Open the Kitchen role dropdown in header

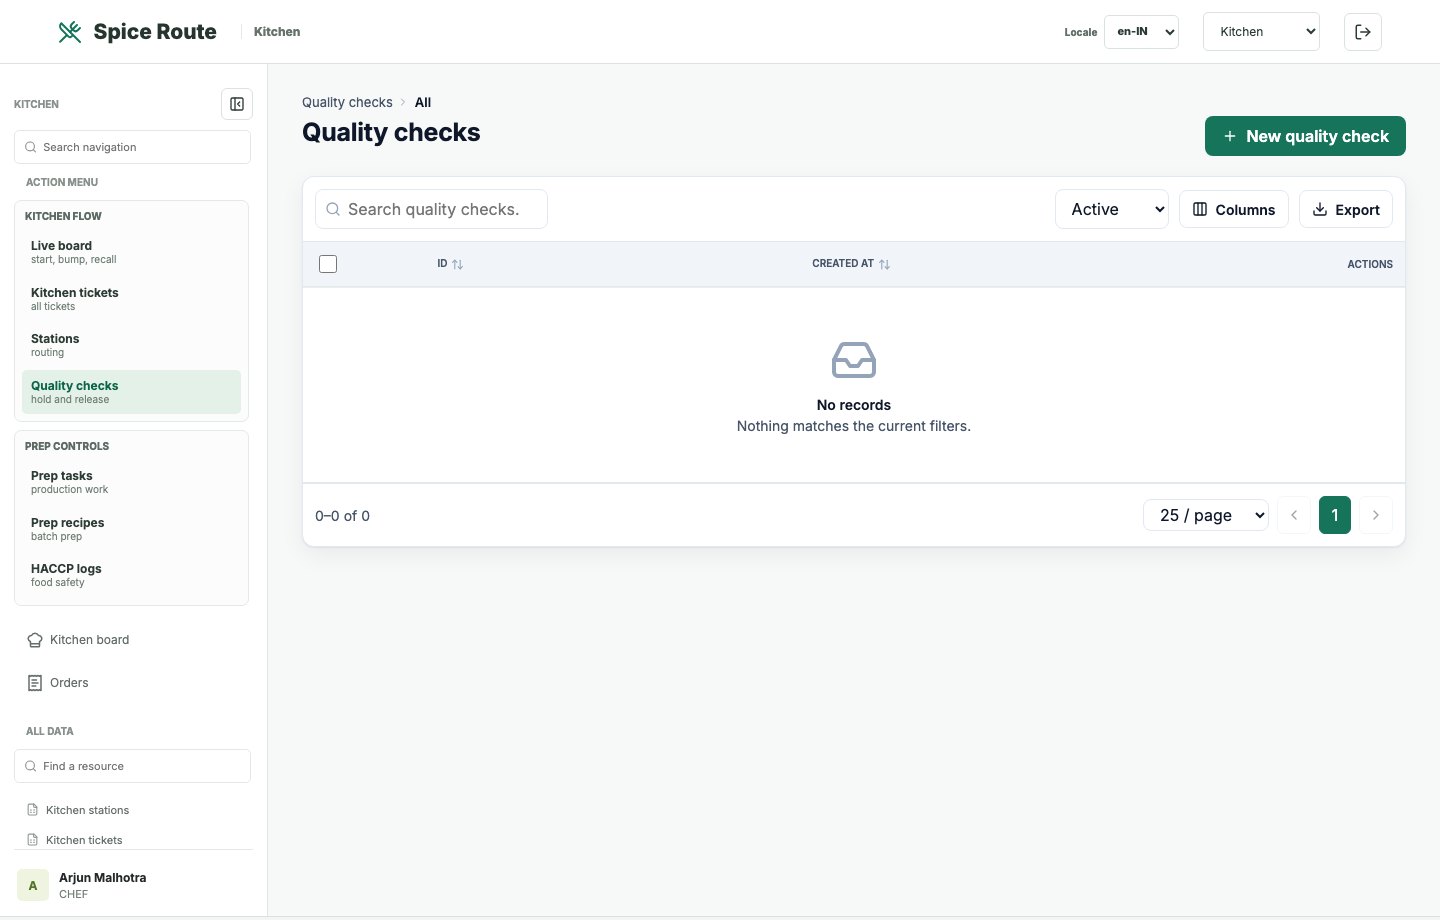pos(1261,32)
